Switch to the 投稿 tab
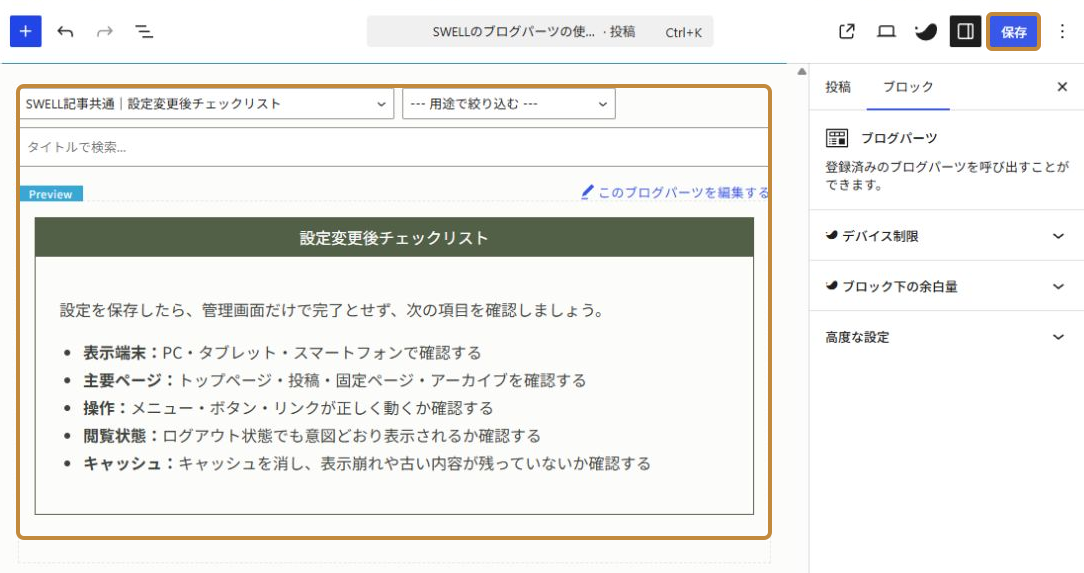 [838, 87]
